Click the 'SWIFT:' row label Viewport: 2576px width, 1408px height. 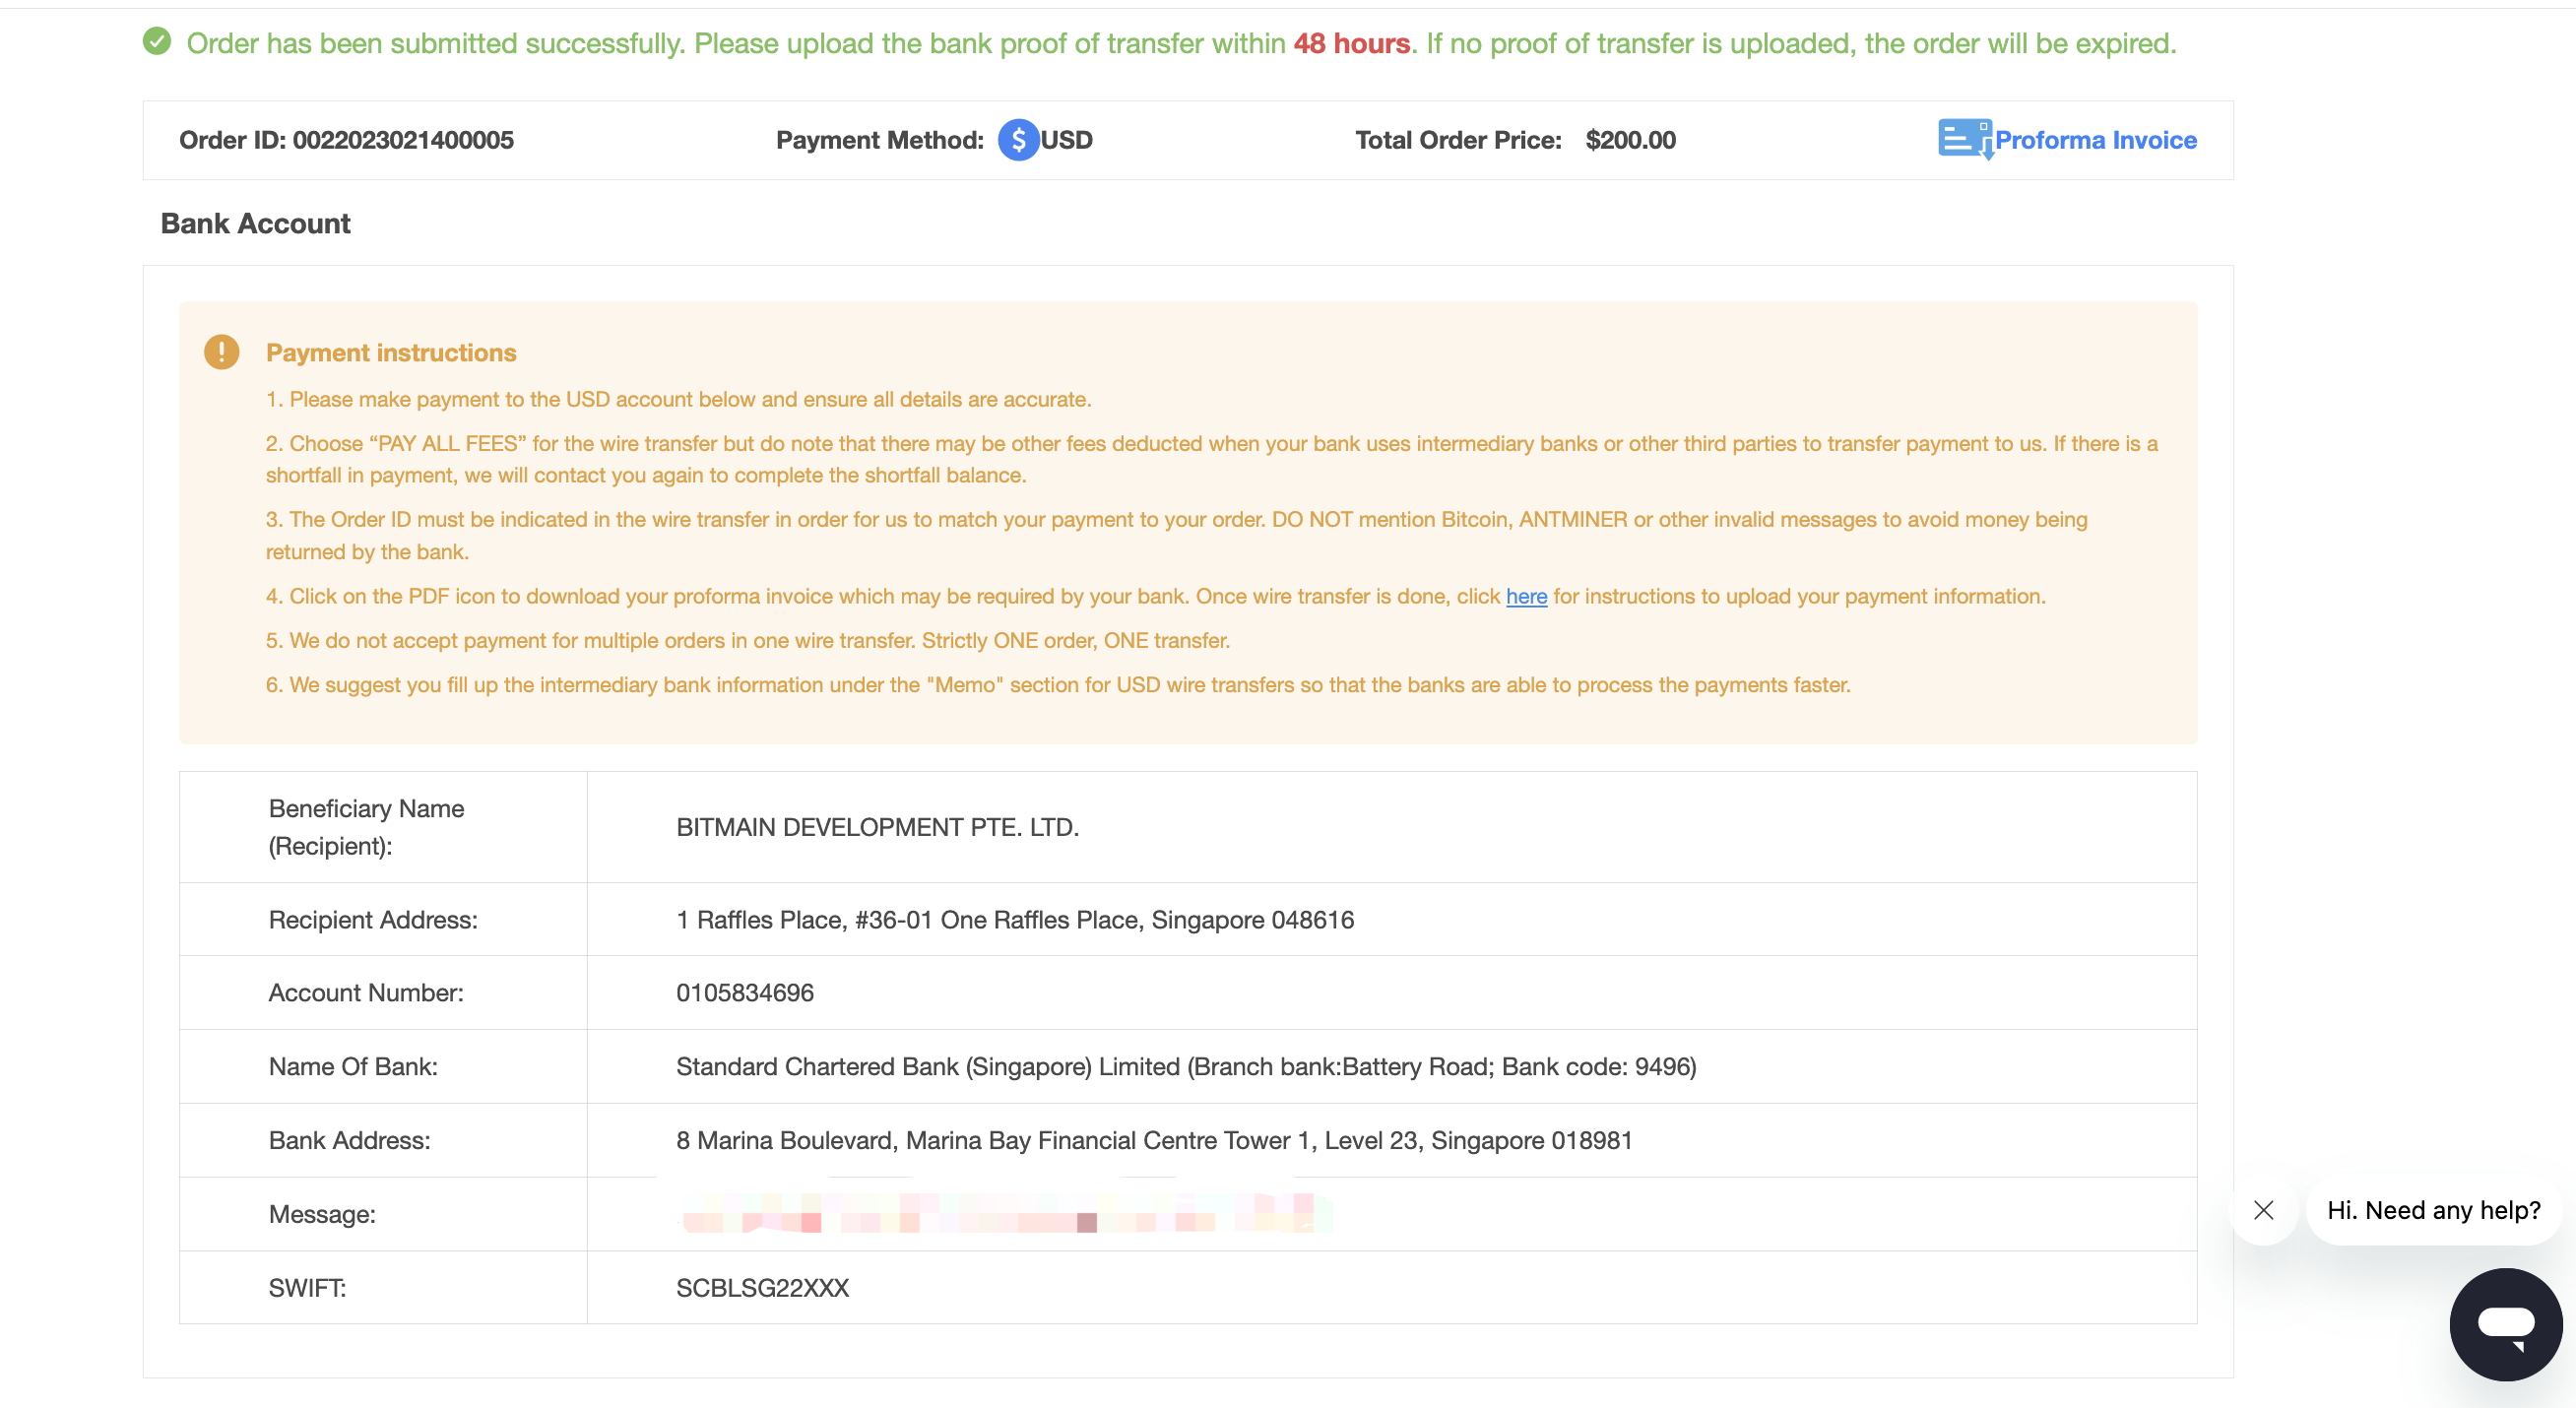[307, 1288]
